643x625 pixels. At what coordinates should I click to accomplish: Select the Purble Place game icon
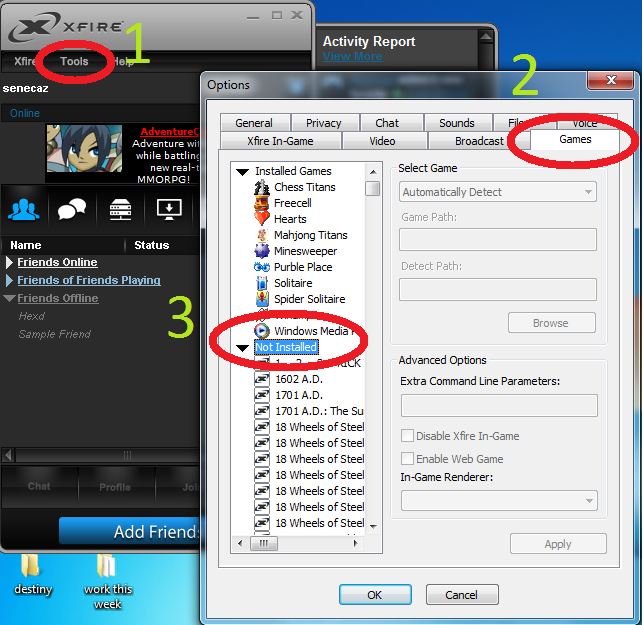click(262, 267)
